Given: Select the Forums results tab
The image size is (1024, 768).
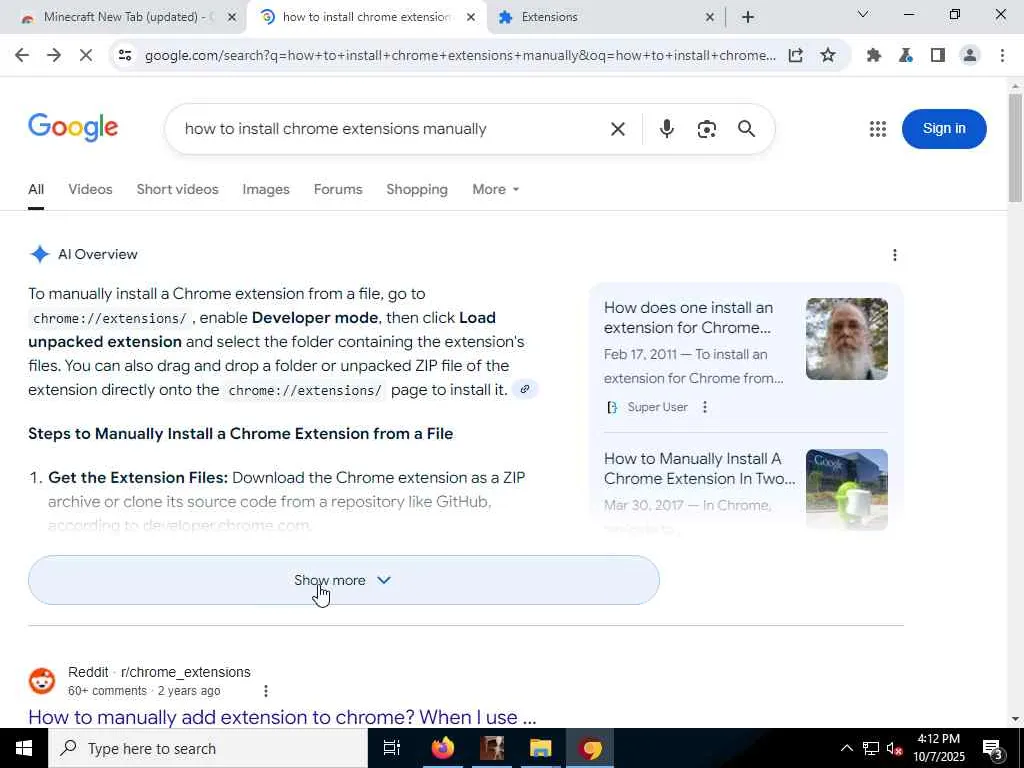Looking at the screenshot, I should point(338,189).
